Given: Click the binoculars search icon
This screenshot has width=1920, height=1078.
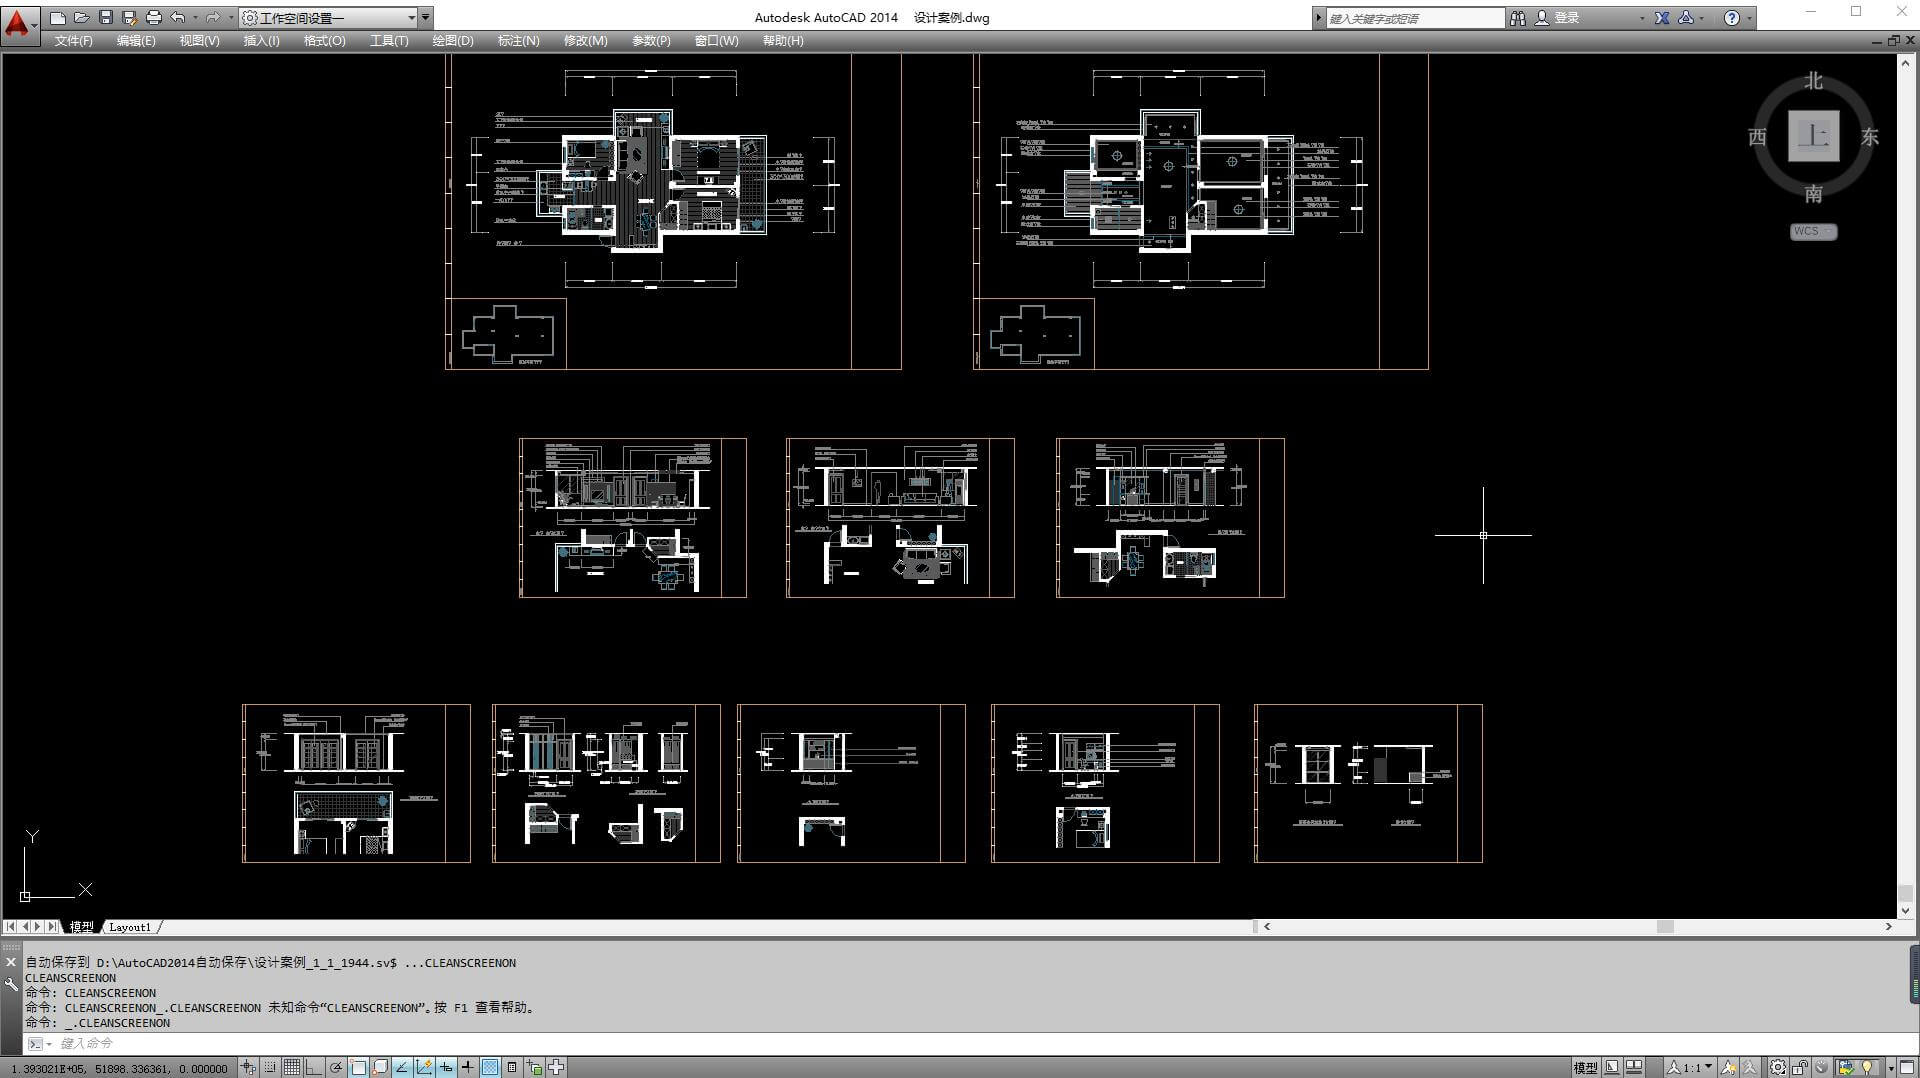Looking at the screenshot, I should coord(1518,18).
